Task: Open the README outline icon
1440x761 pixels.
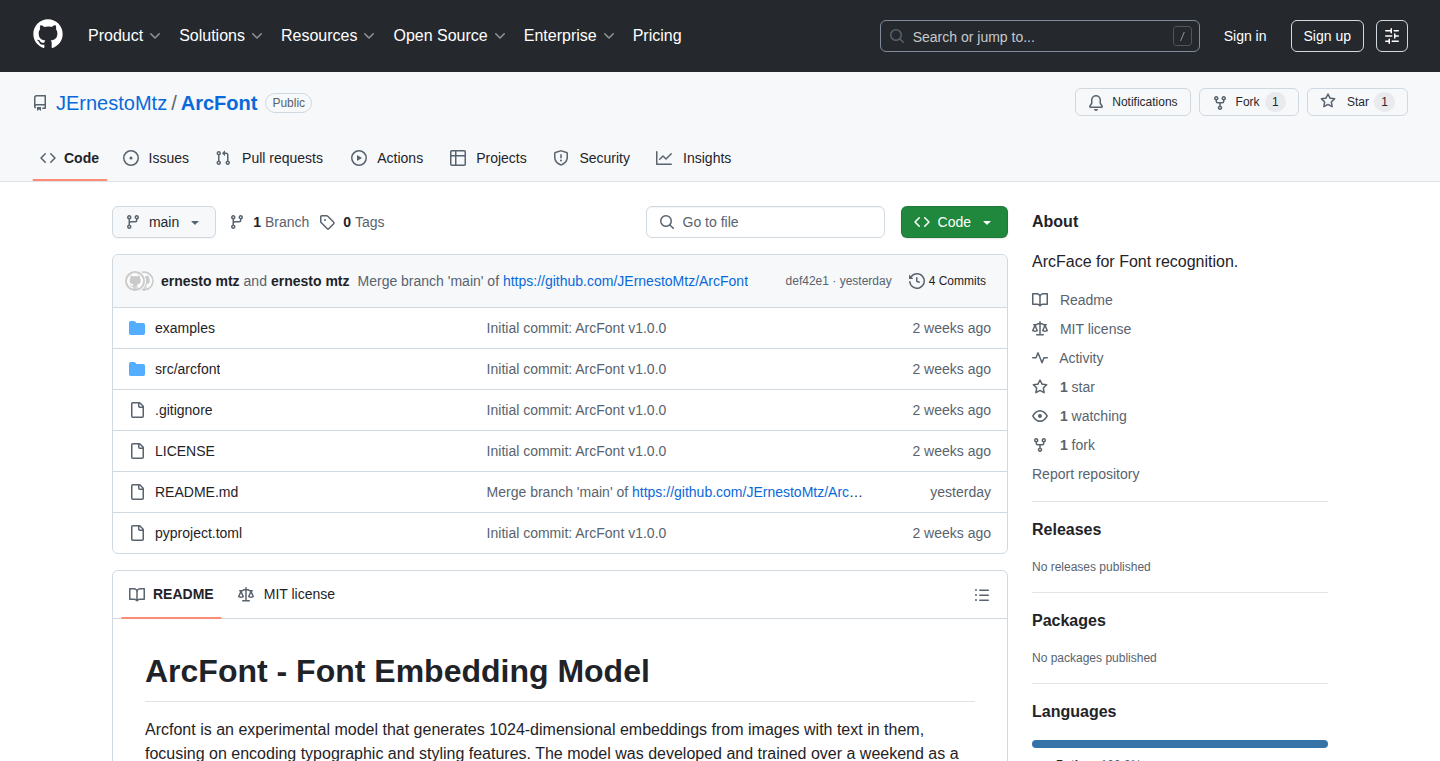Action: 982,595
